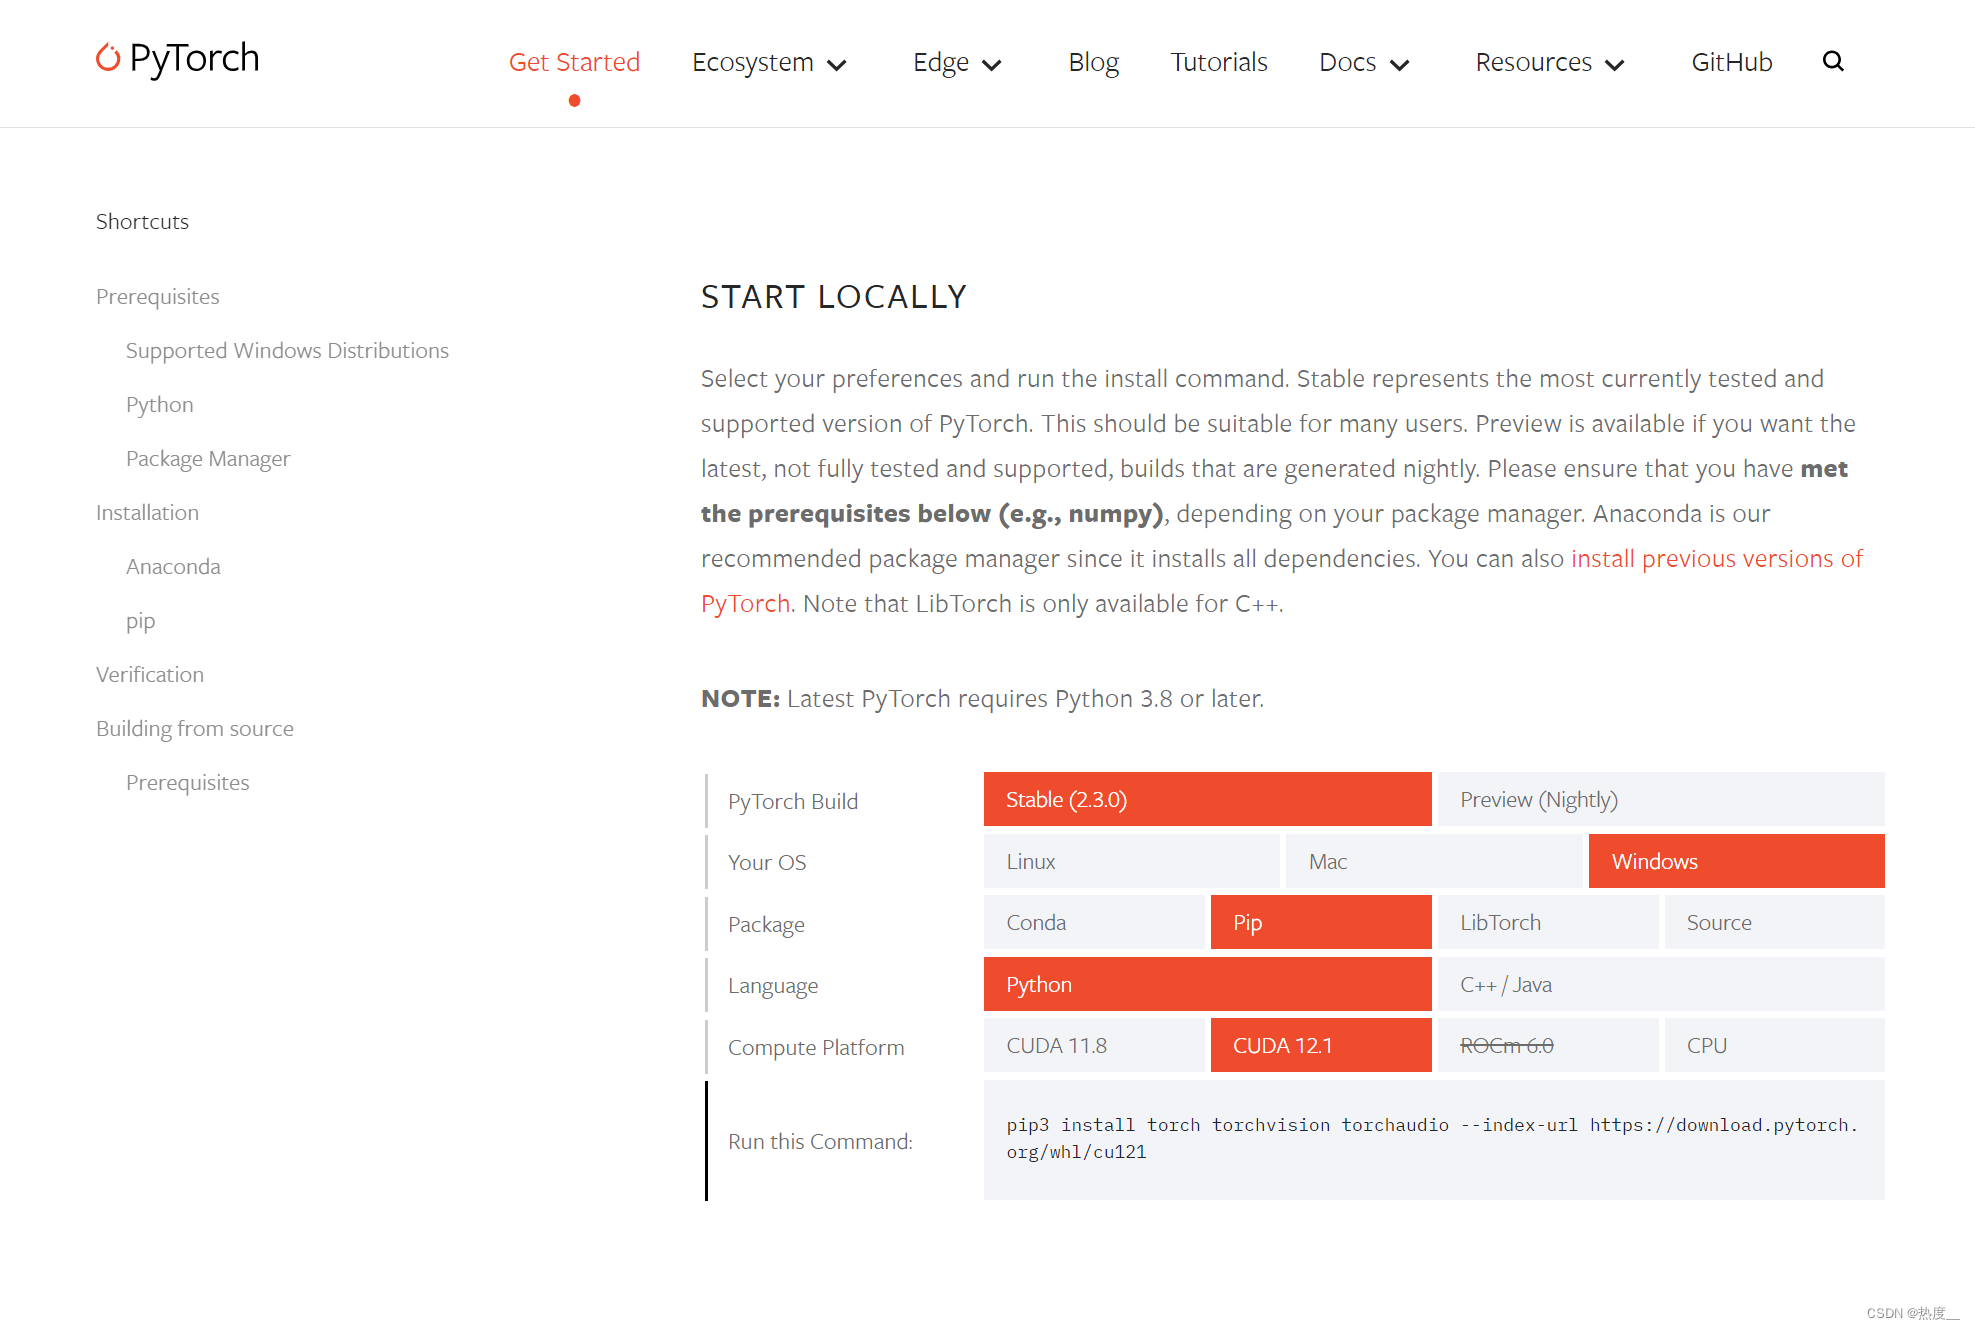Open the site search magnifier icon

click(x=1832, y=62)
